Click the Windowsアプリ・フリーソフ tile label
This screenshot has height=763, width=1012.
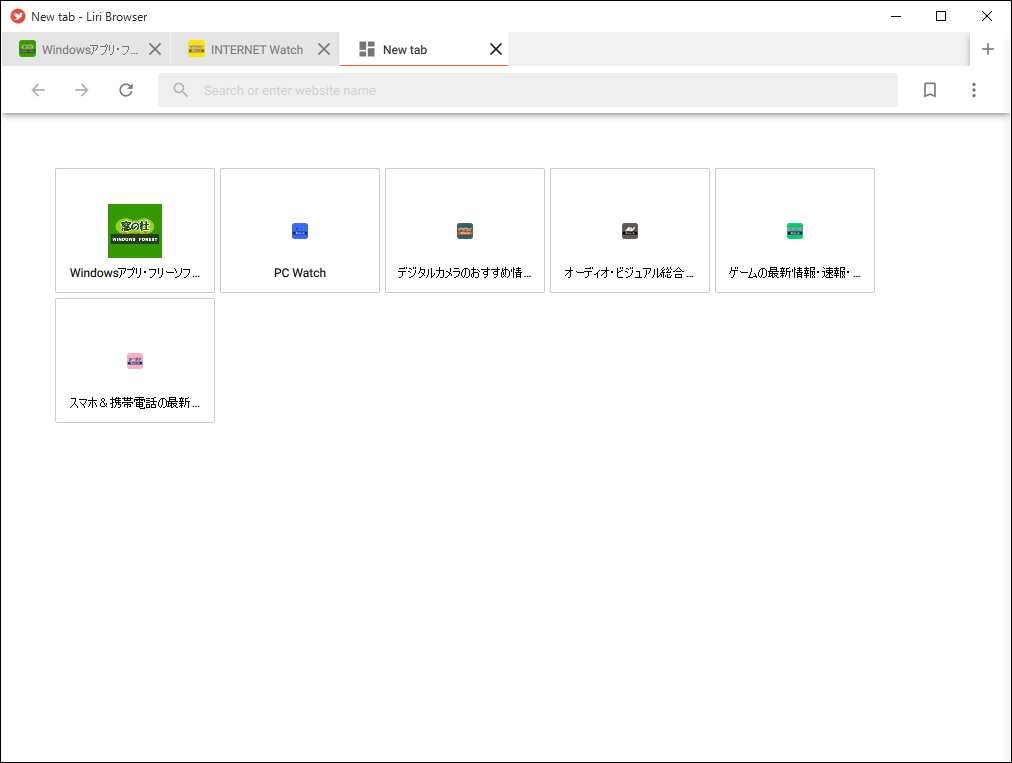135,273
